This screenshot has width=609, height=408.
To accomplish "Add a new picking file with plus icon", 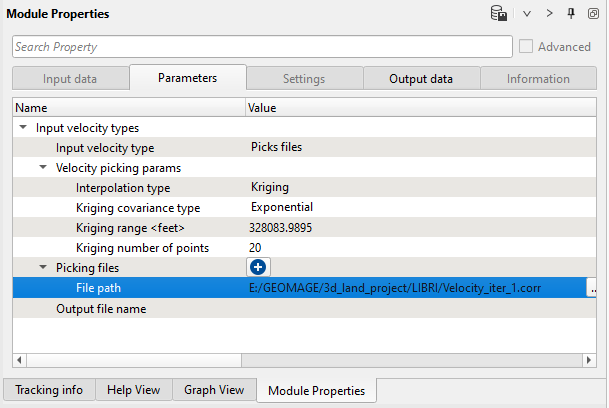I will pyautogui.click(x=257, y=267).
